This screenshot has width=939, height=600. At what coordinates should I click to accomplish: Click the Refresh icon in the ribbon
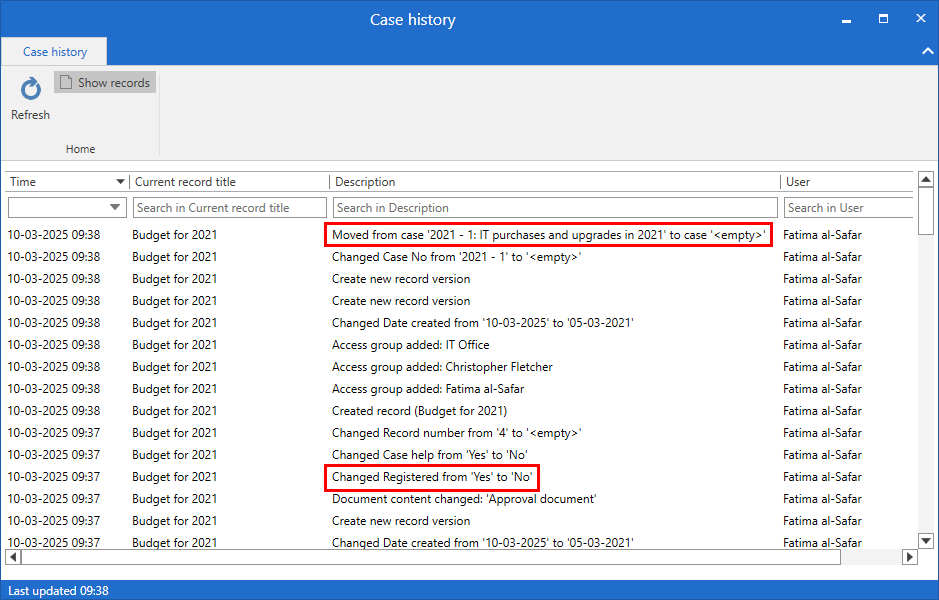[30, 90]
